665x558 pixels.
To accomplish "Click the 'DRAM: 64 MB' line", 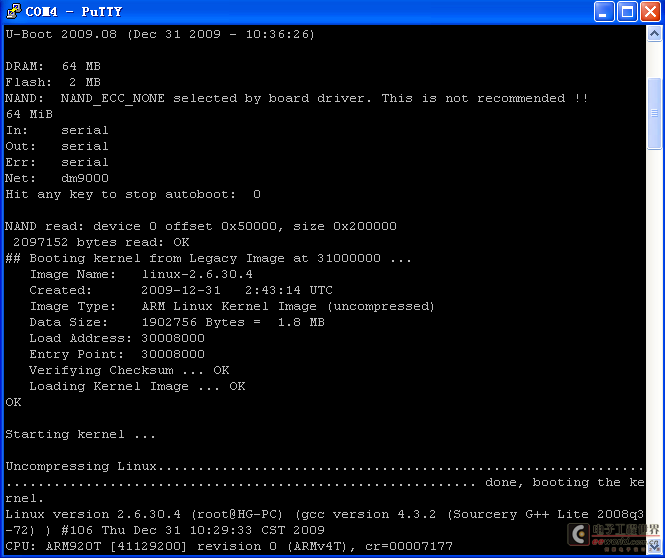I will (x=53, y=66).
